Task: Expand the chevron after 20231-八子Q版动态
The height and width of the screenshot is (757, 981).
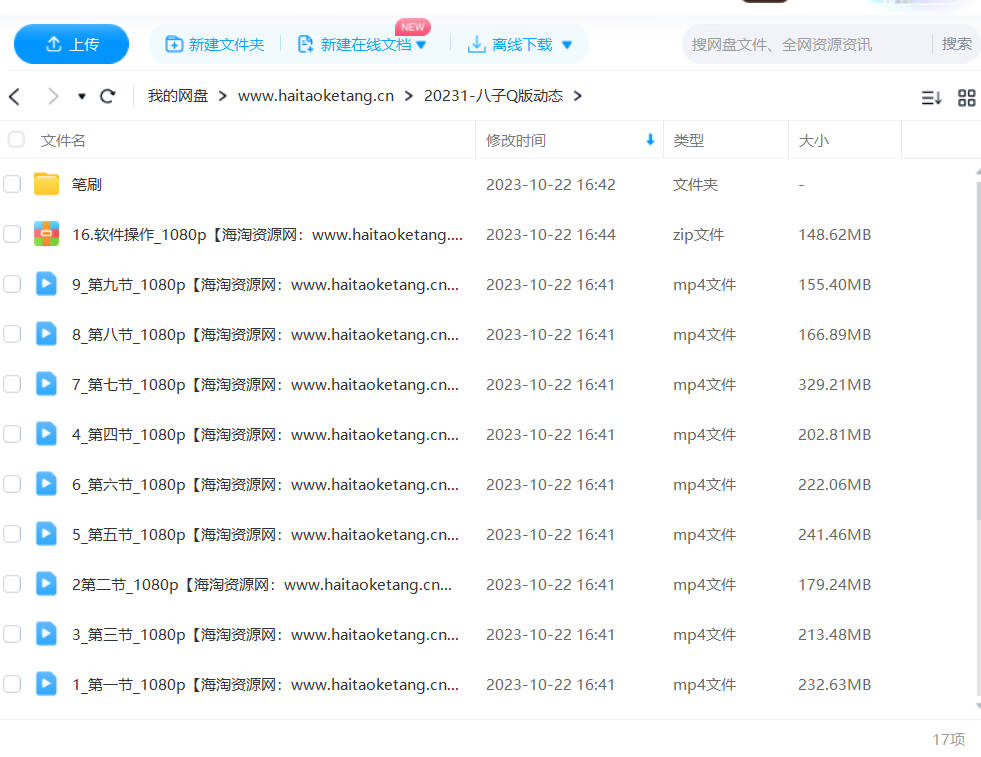Action: [x=577, y=96]
